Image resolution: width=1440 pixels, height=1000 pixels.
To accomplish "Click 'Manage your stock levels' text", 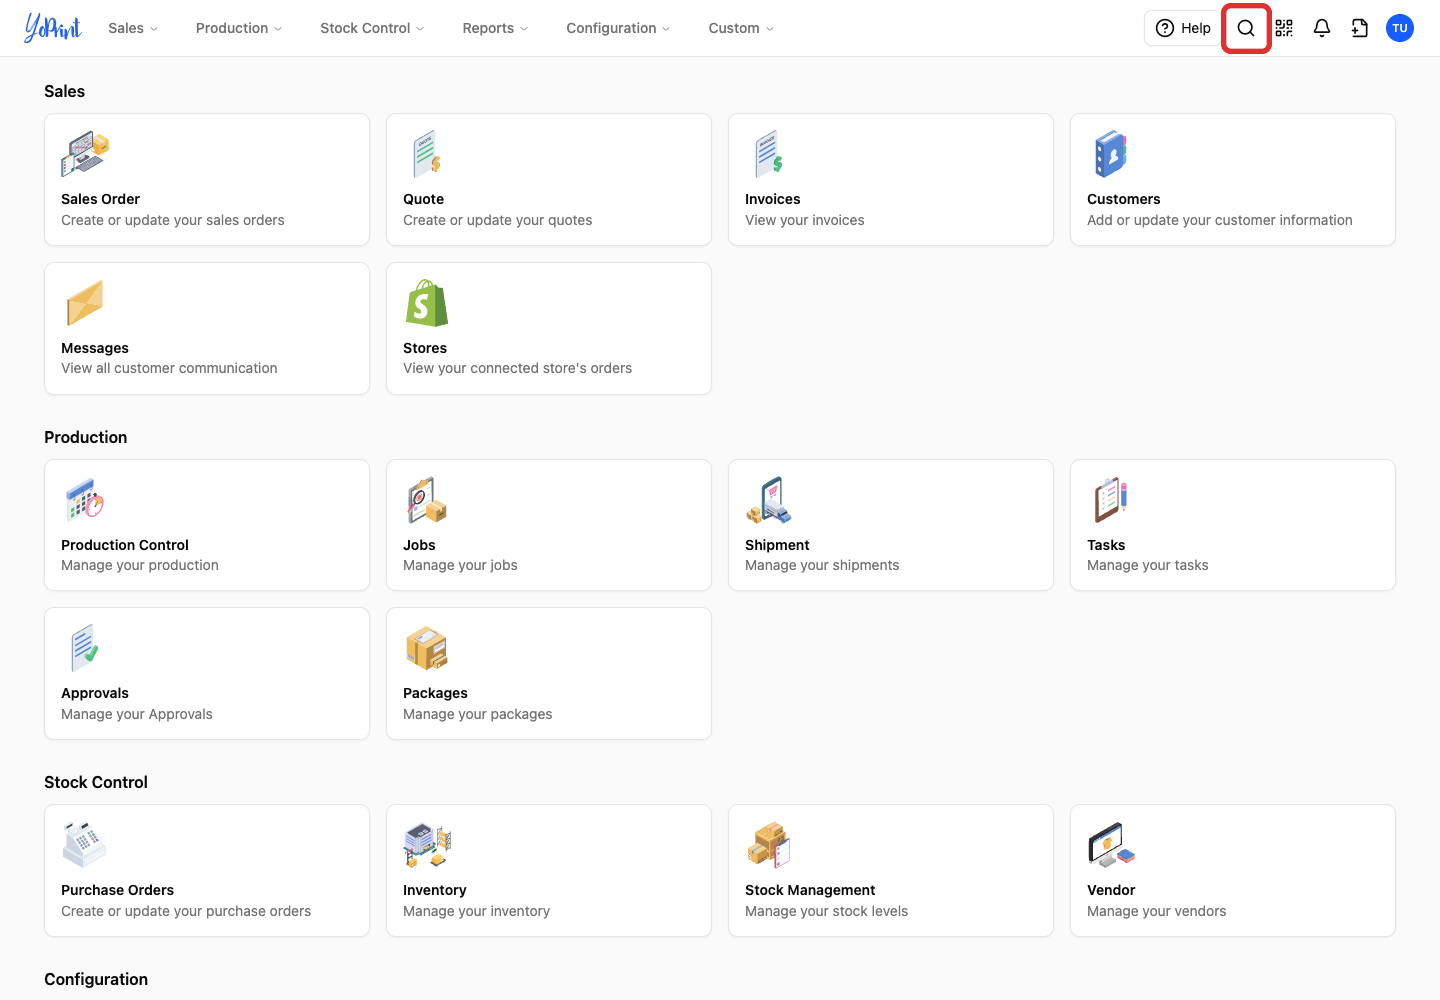I will click(827, 911).
